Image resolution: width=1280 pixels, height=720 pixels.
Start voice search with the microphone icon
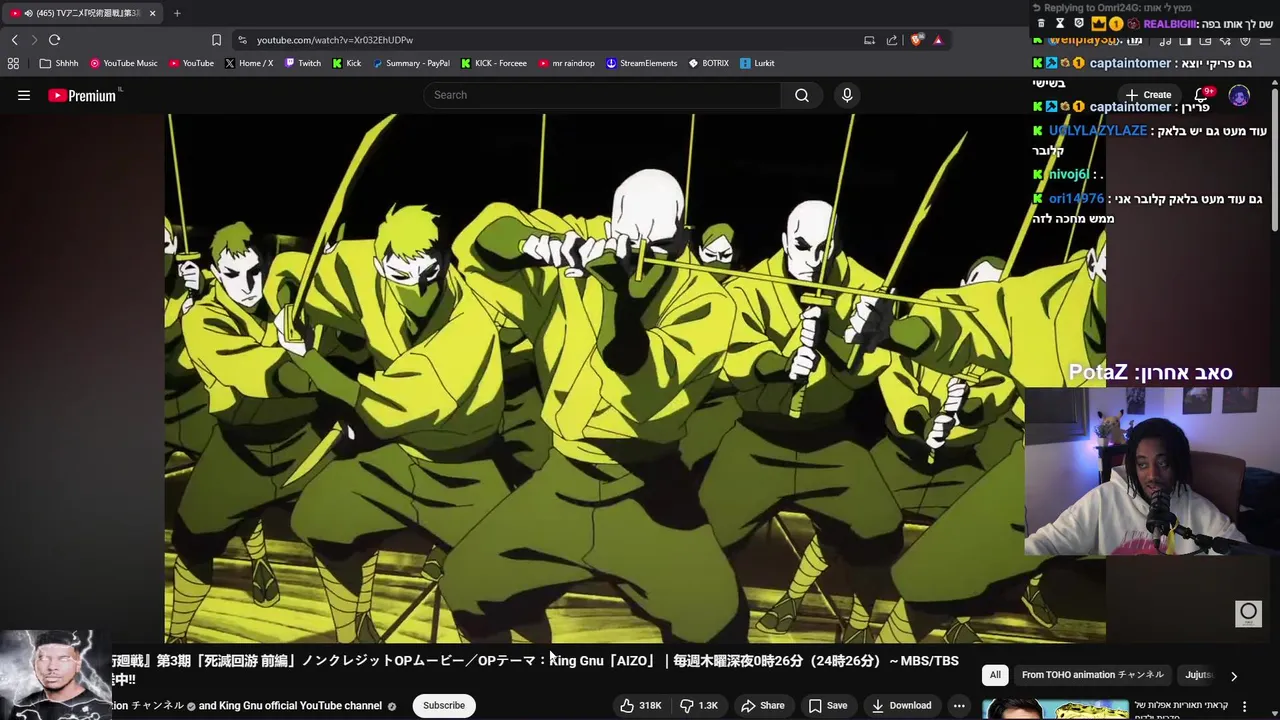pos(847,95)
